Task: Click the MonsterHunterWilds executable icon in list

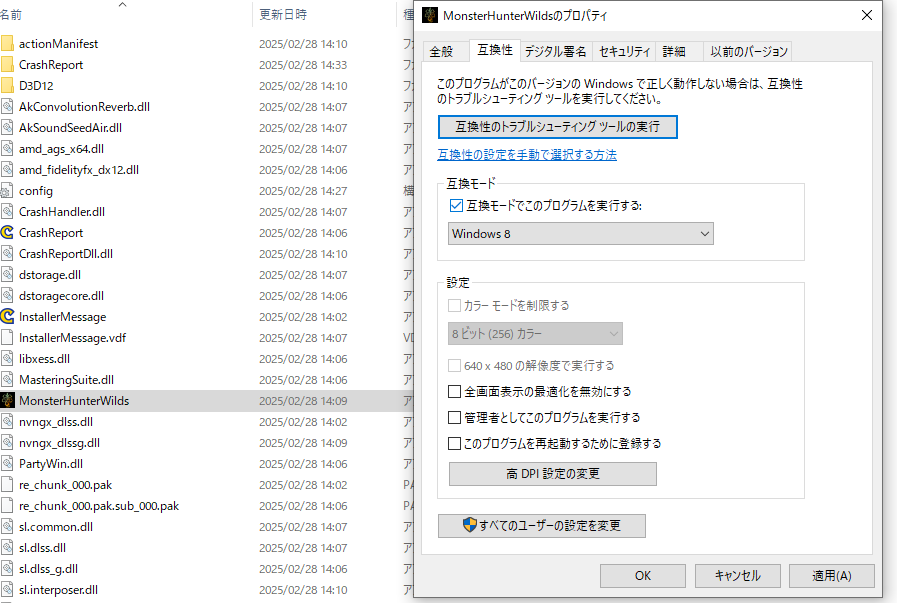Action: tap(7, 400)
